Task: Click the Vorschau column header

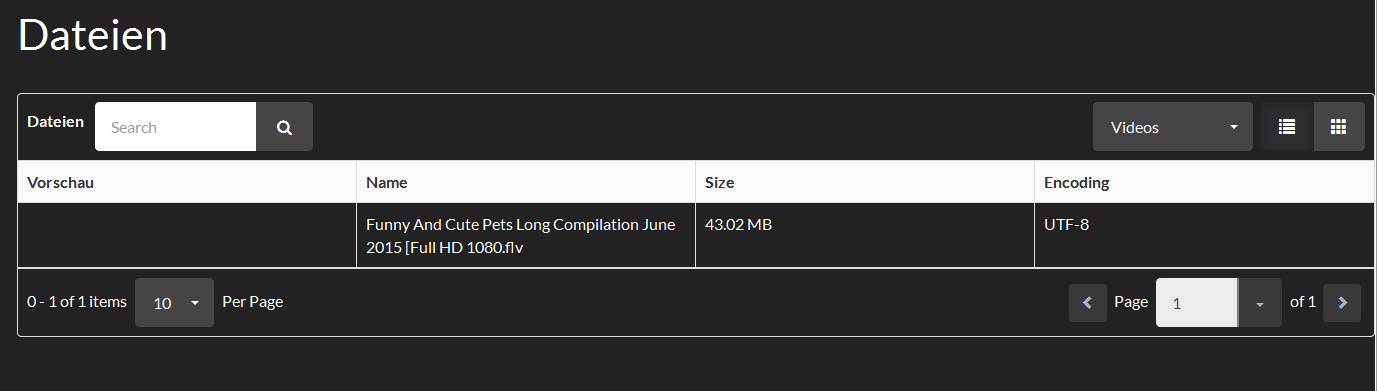Action: [x=60, y=183]
